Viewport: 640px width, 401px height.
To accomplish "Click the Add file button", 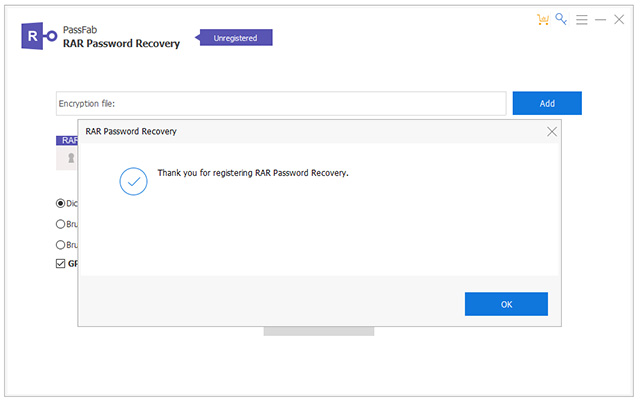I will (x=547, y=103).
